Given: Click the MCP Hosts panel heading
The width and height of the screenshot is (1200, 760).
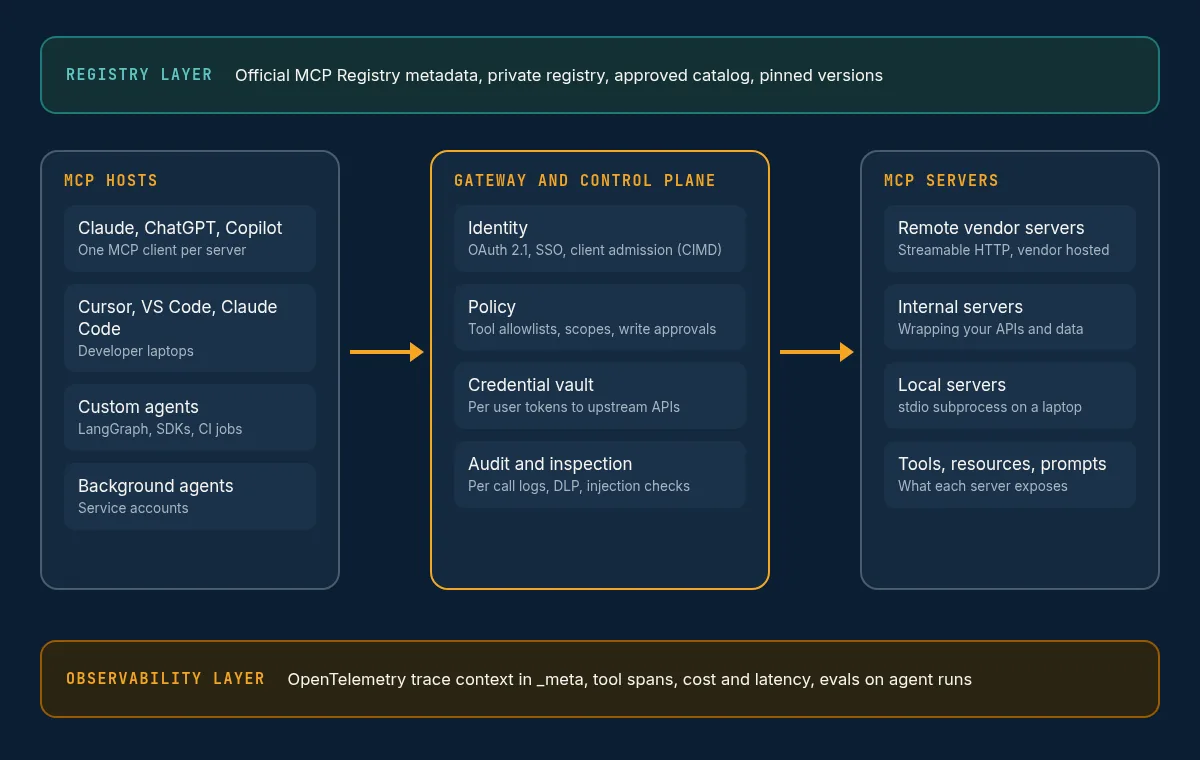Looking at the screenshot, I should [111, 181].
